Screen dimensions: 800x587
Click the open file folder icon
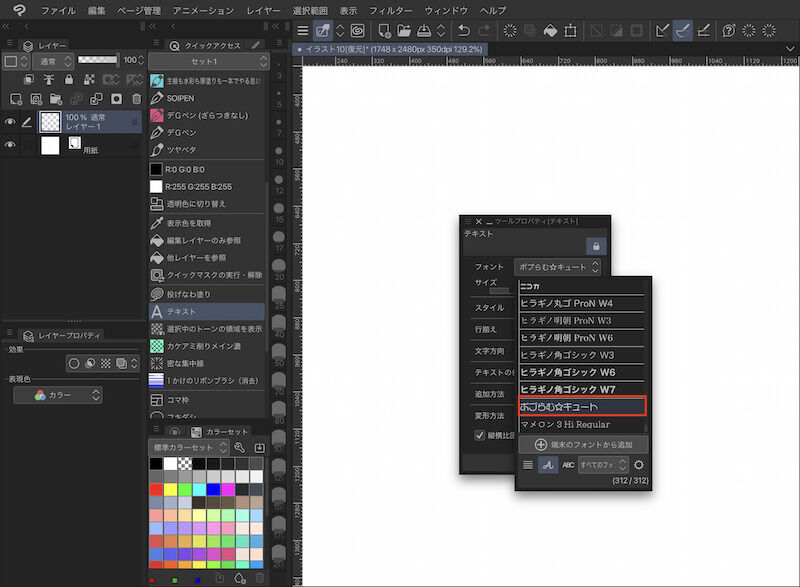pyautogui.click(x=404, y=31)
